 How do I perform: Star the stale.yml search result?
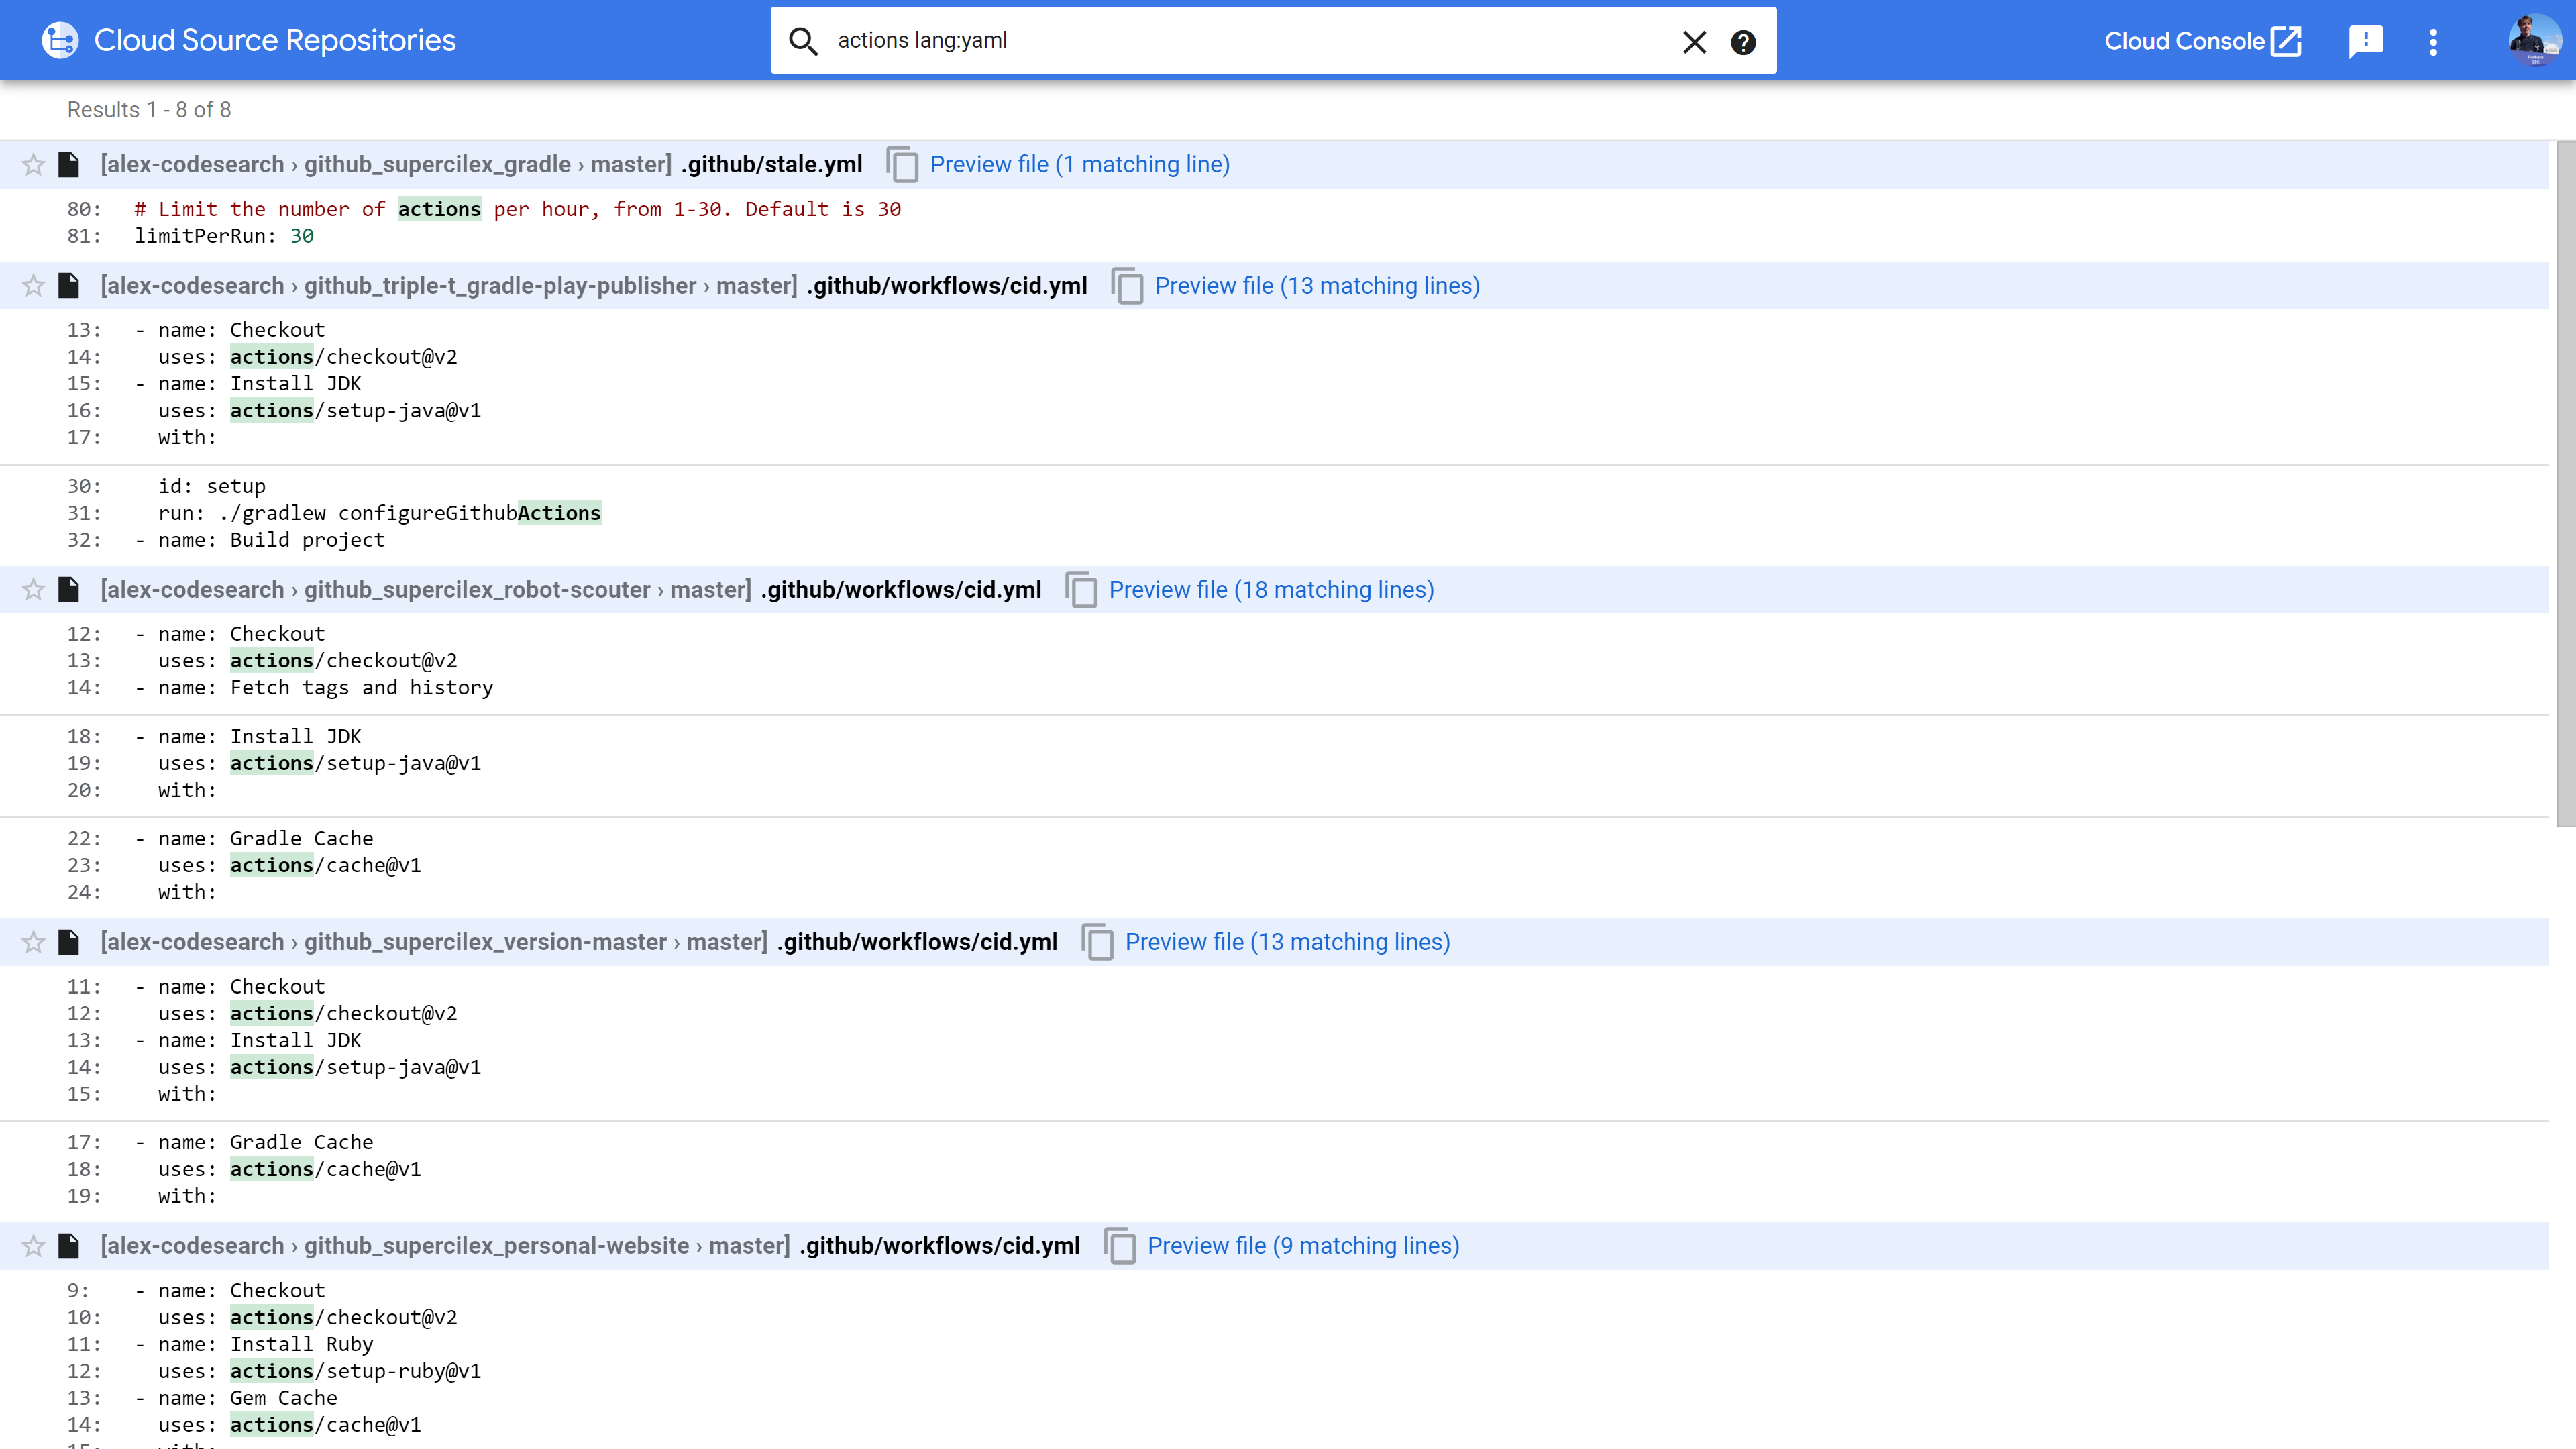[x=34, y=165]
